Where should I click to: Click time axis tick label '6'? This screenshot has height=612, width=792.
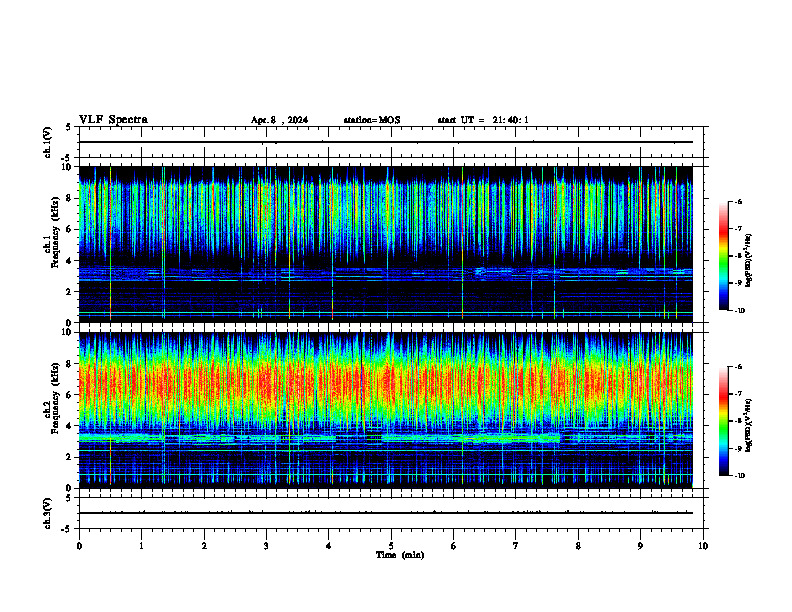pos(454,546)
